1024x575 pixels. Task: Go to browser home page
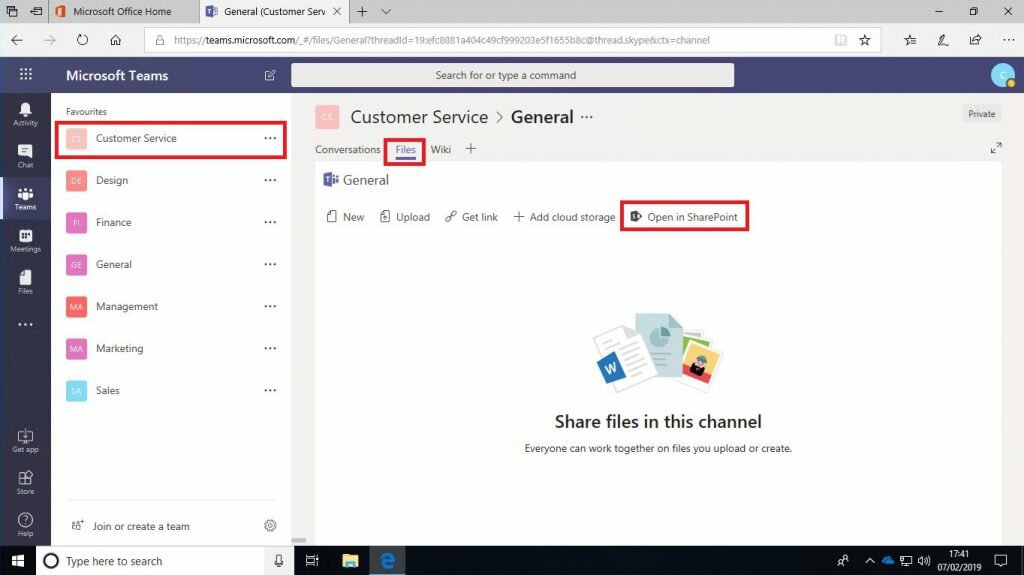click(x=116, y=40)
